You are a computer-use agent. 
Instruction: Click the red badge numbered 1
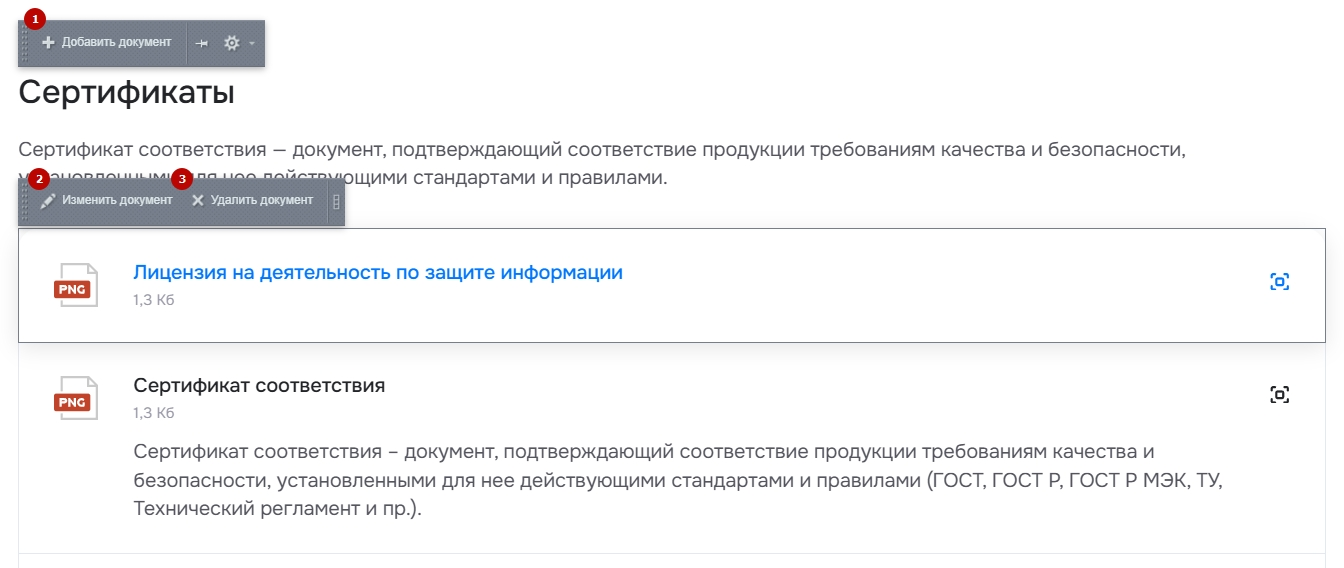pyautogui.click(x=35, y=19)
